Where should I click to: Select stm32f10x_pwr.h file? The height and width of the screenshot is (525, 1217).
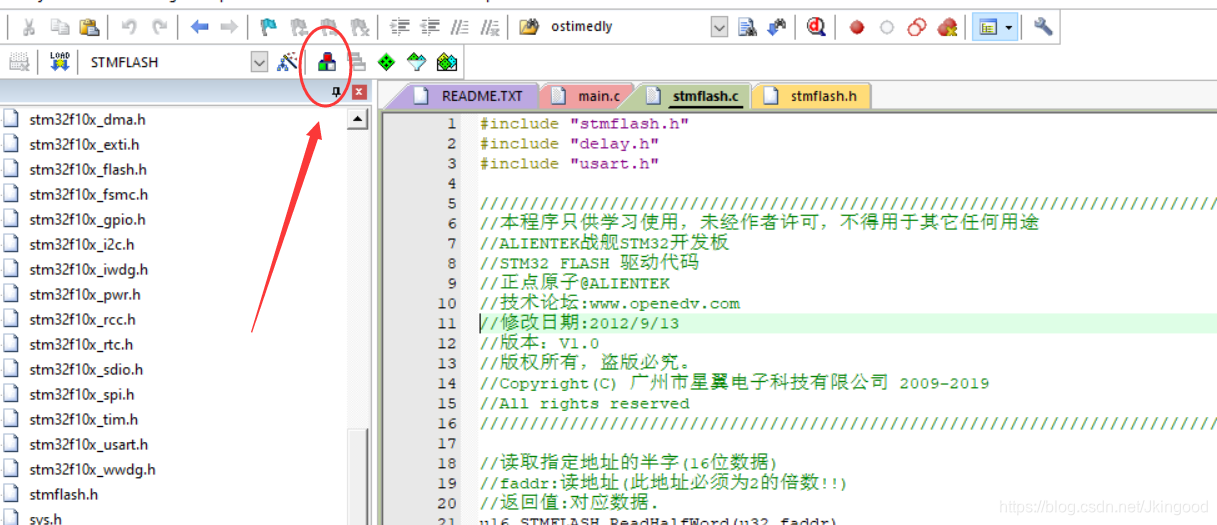[x=85, y=294]
